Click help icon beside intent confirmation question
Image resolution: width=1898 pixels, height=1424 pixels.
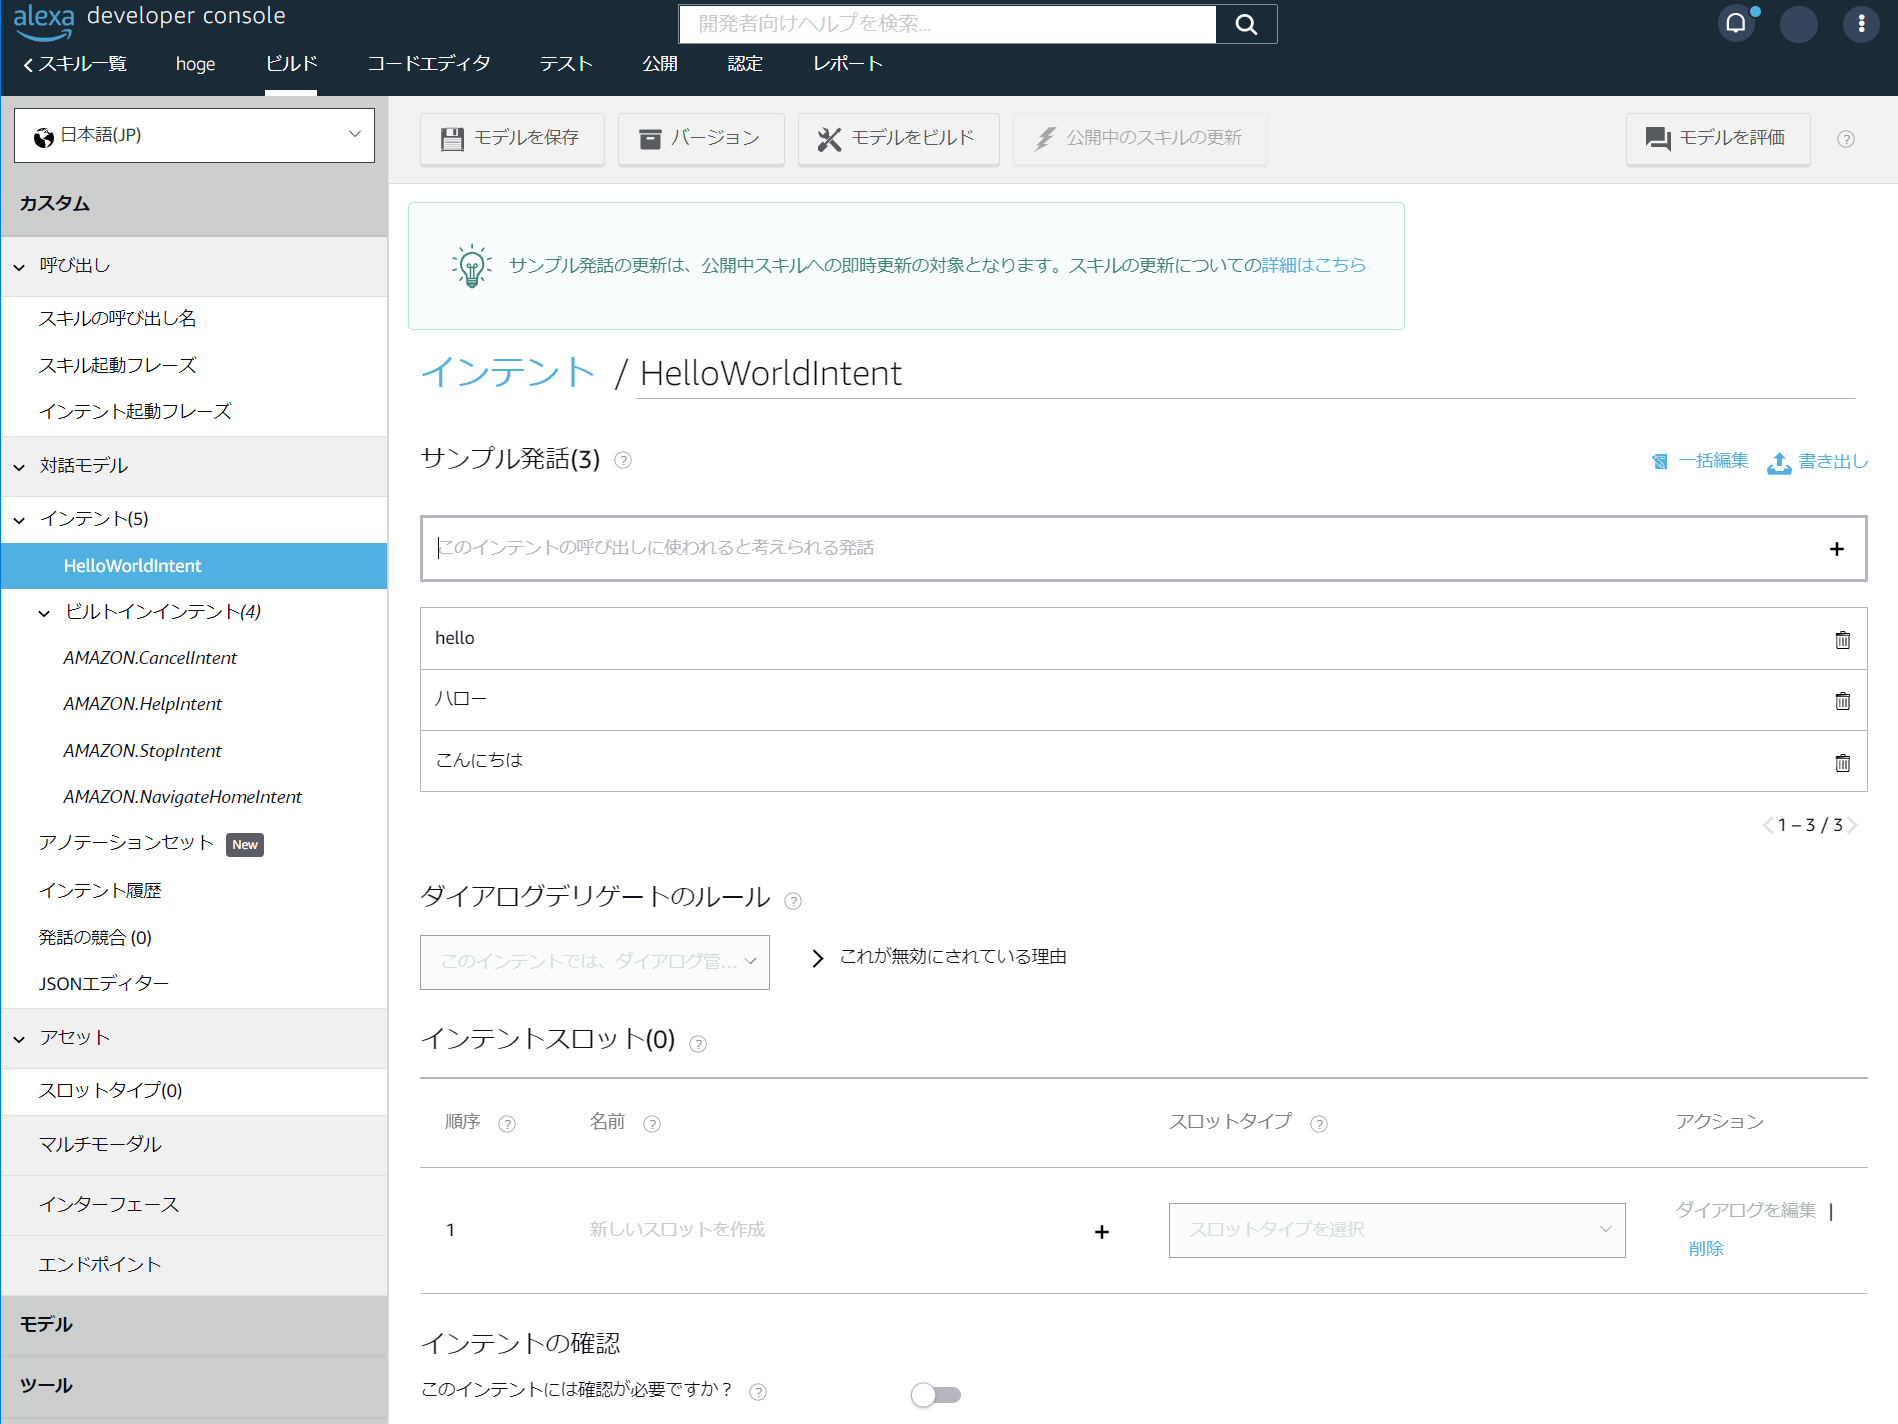758,1392
